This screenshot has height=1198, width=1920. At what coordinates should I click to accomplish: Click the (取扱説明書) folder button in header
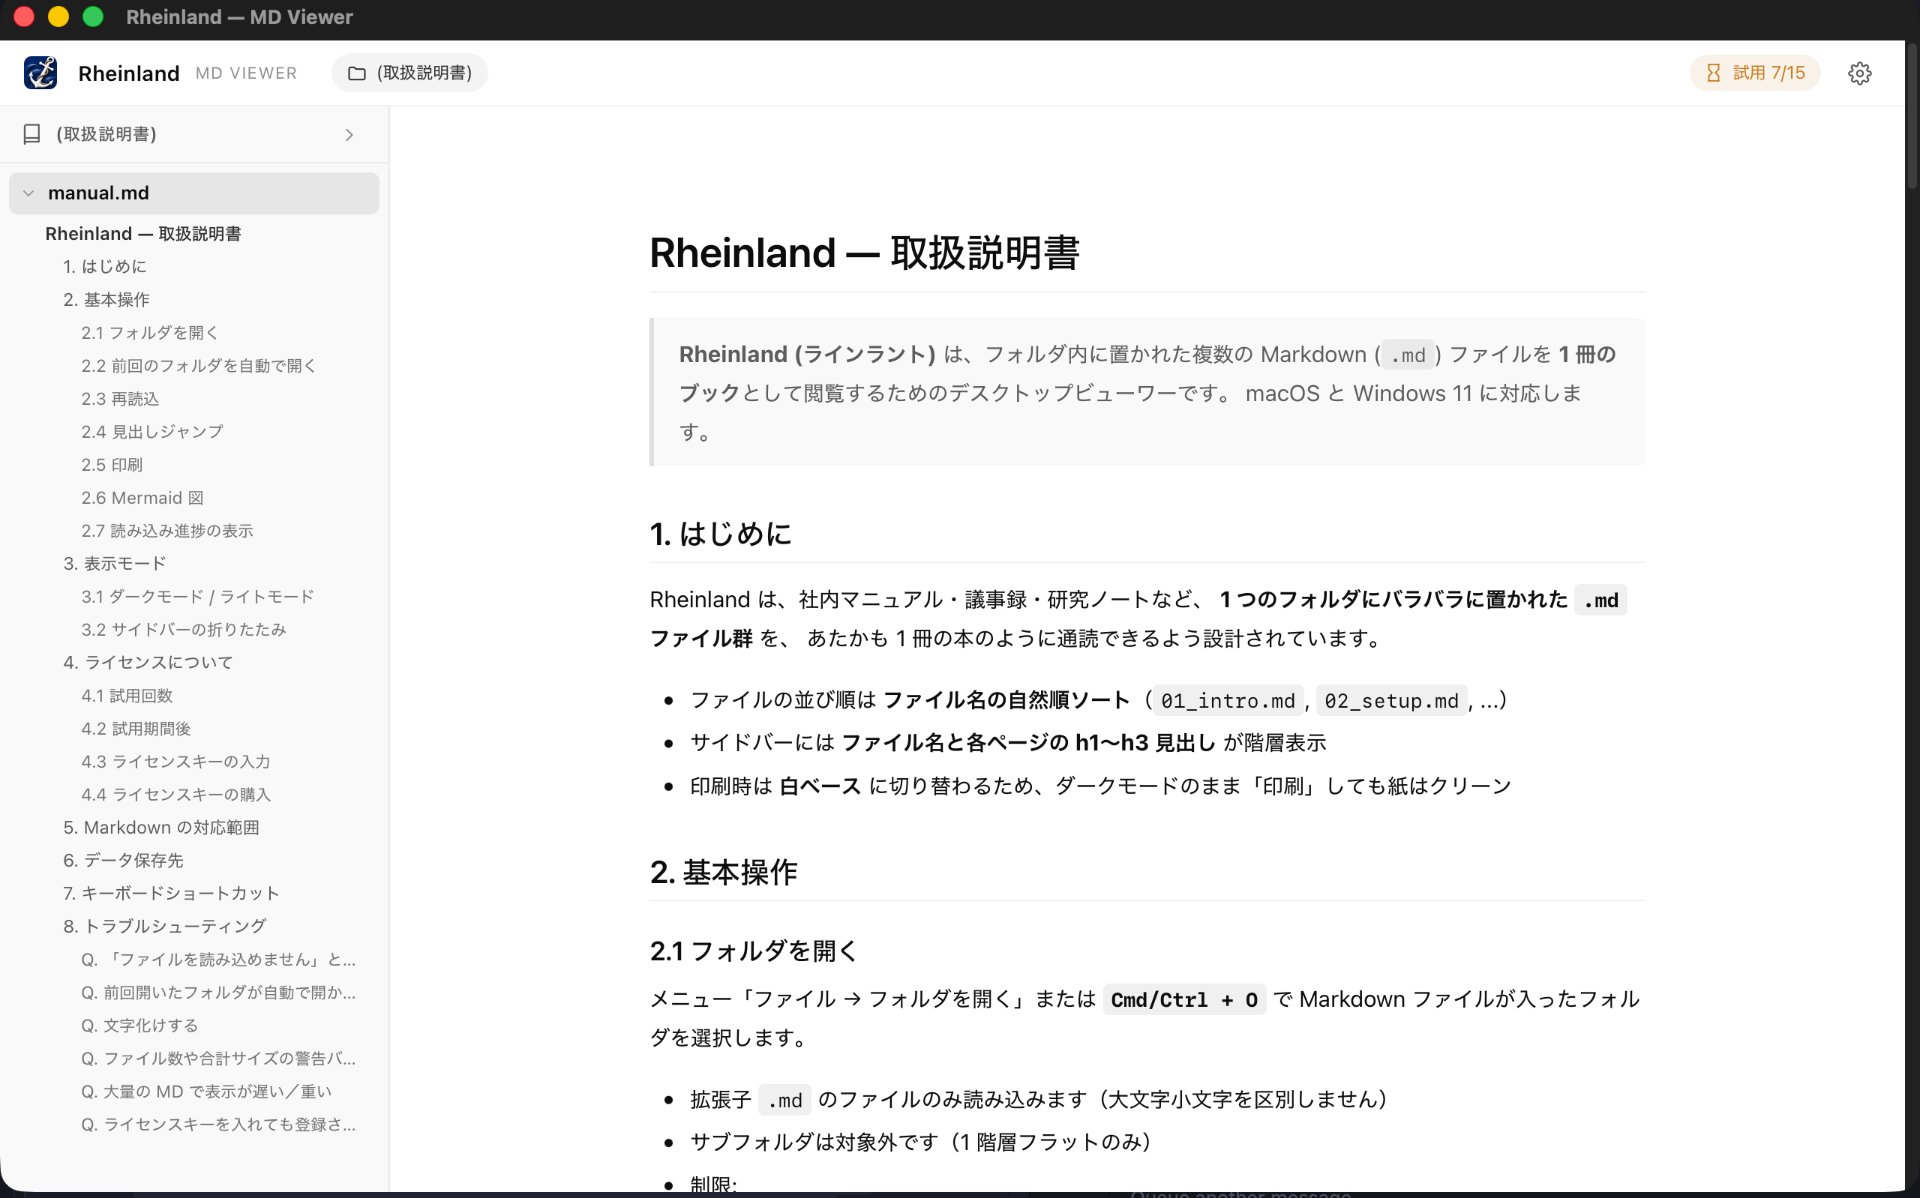409,73
